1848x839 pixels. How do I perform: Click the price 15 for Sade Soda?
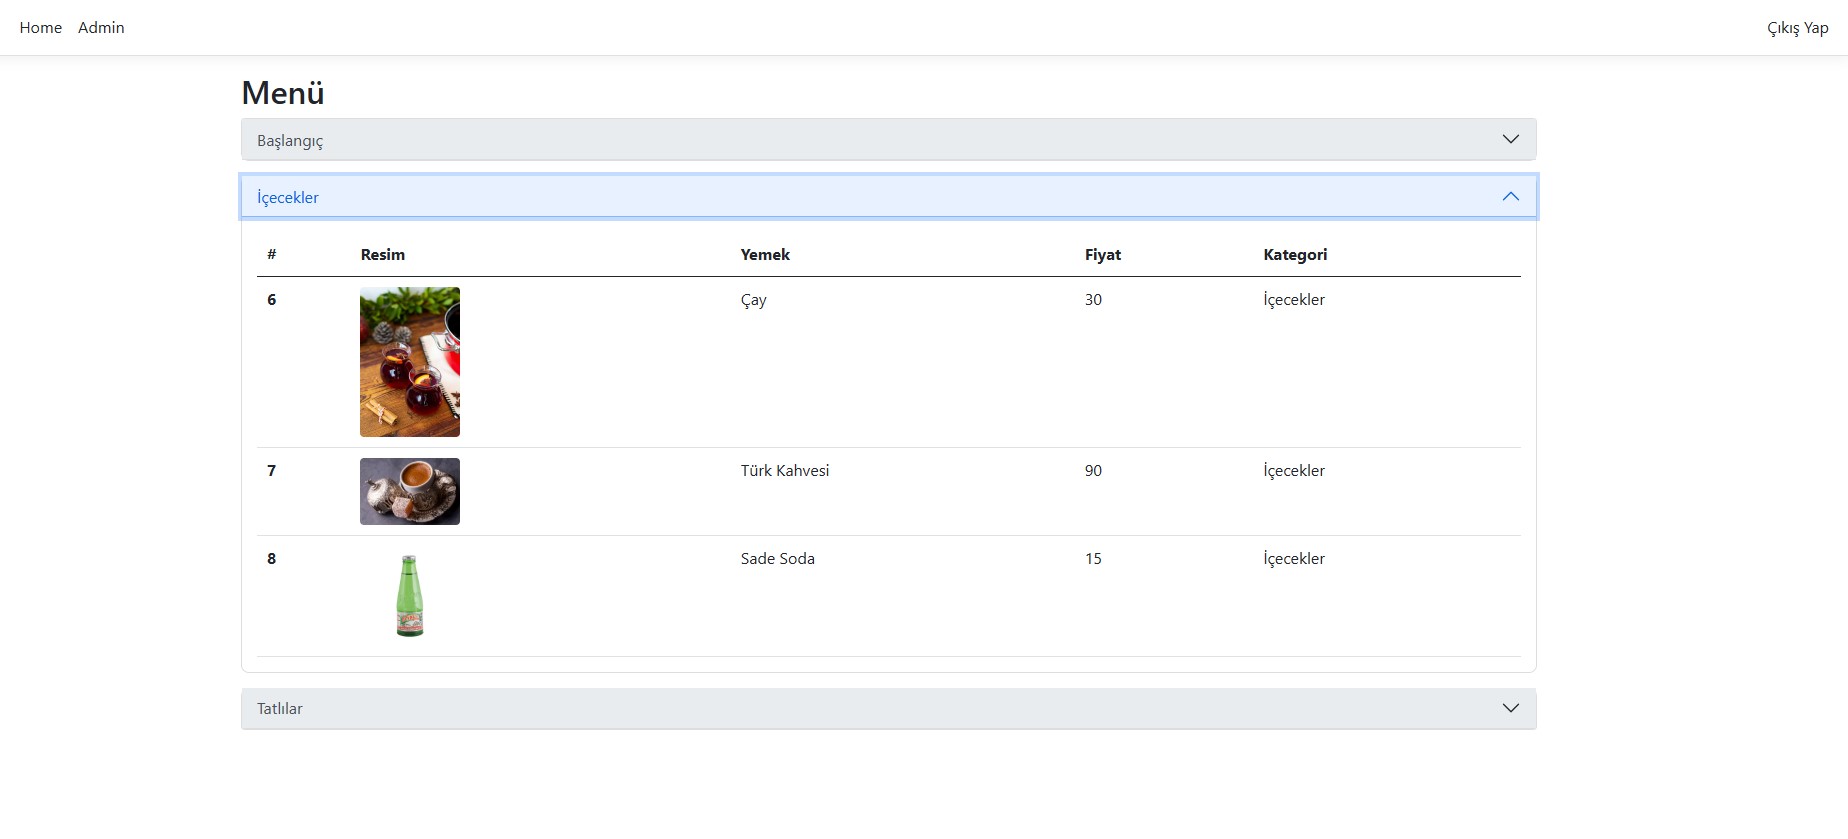tap(1093, 558)
